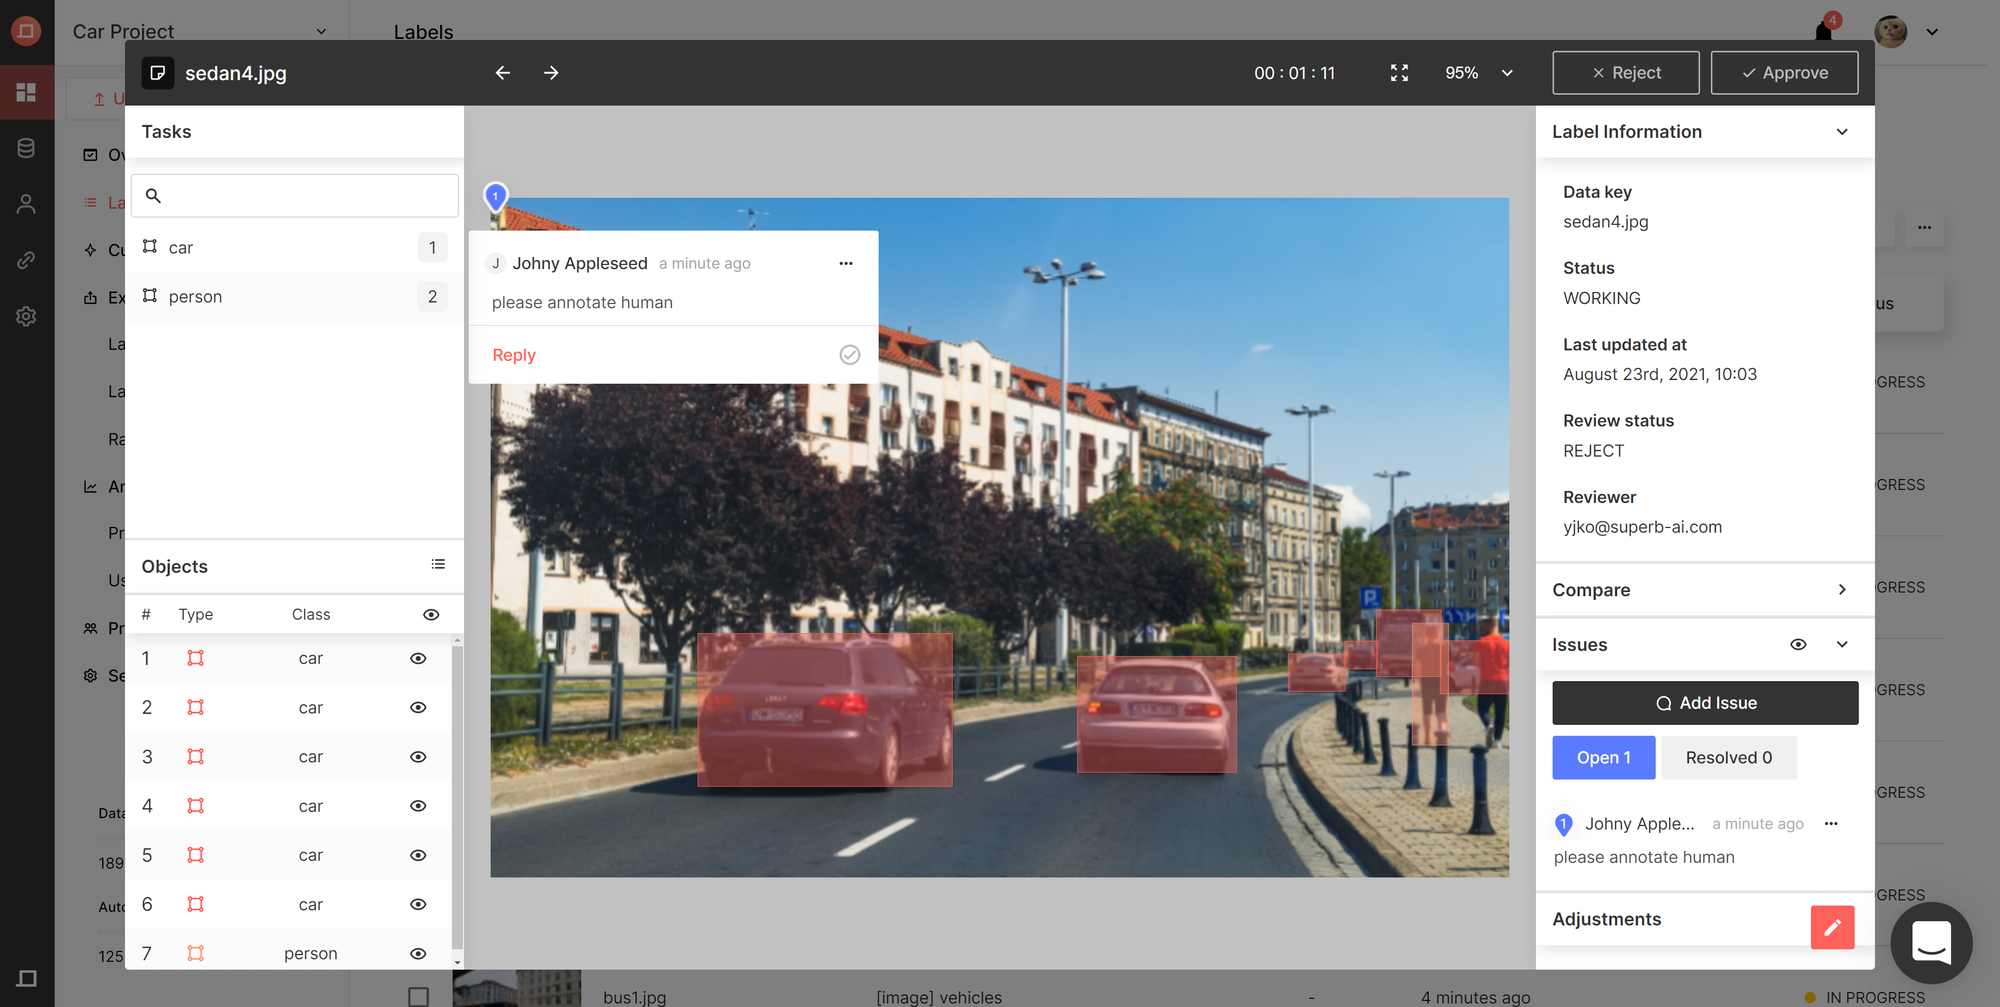Collapse the Label Information panel
2000x1007 pixels.
tap(1842, 132)
